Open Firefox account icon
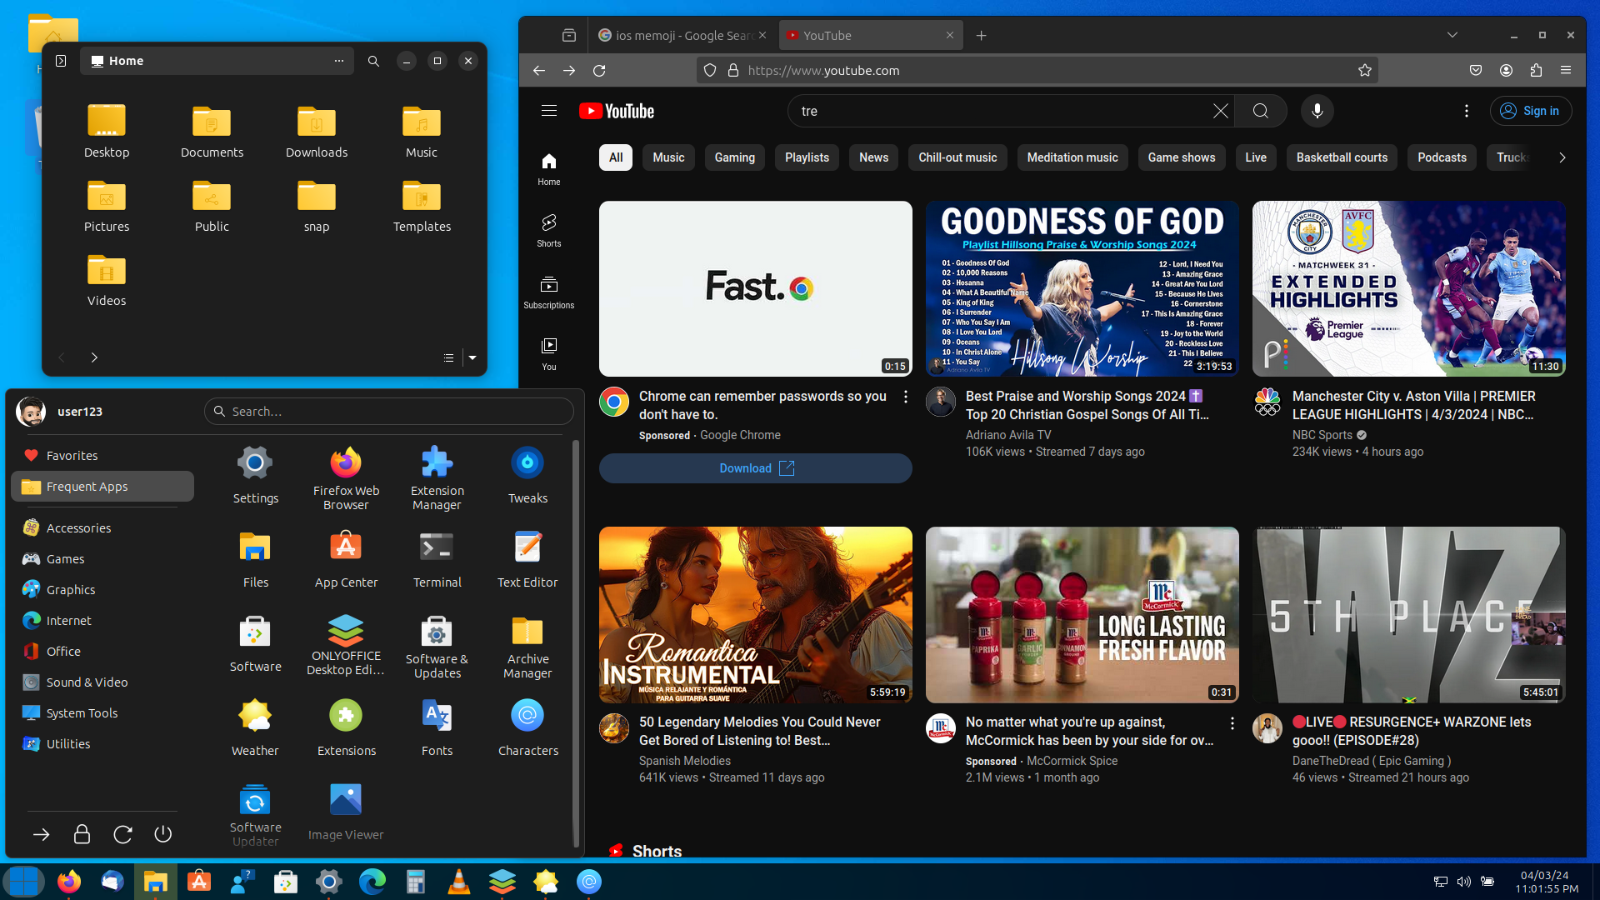The width and height of the screenshot is (1600, 900). [1506, 70]
